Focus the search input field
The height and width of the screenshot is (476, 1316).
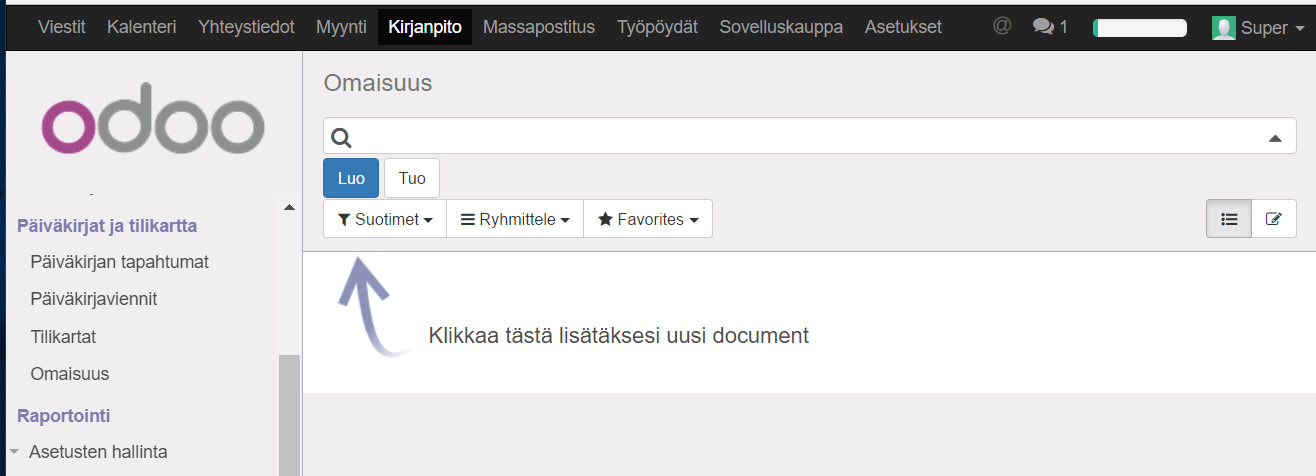809,137
